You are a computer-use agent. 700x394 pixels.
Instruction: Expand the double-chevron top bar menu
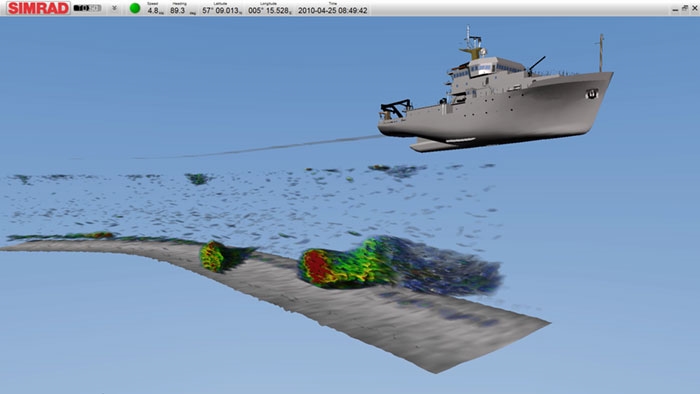(115, 8)
